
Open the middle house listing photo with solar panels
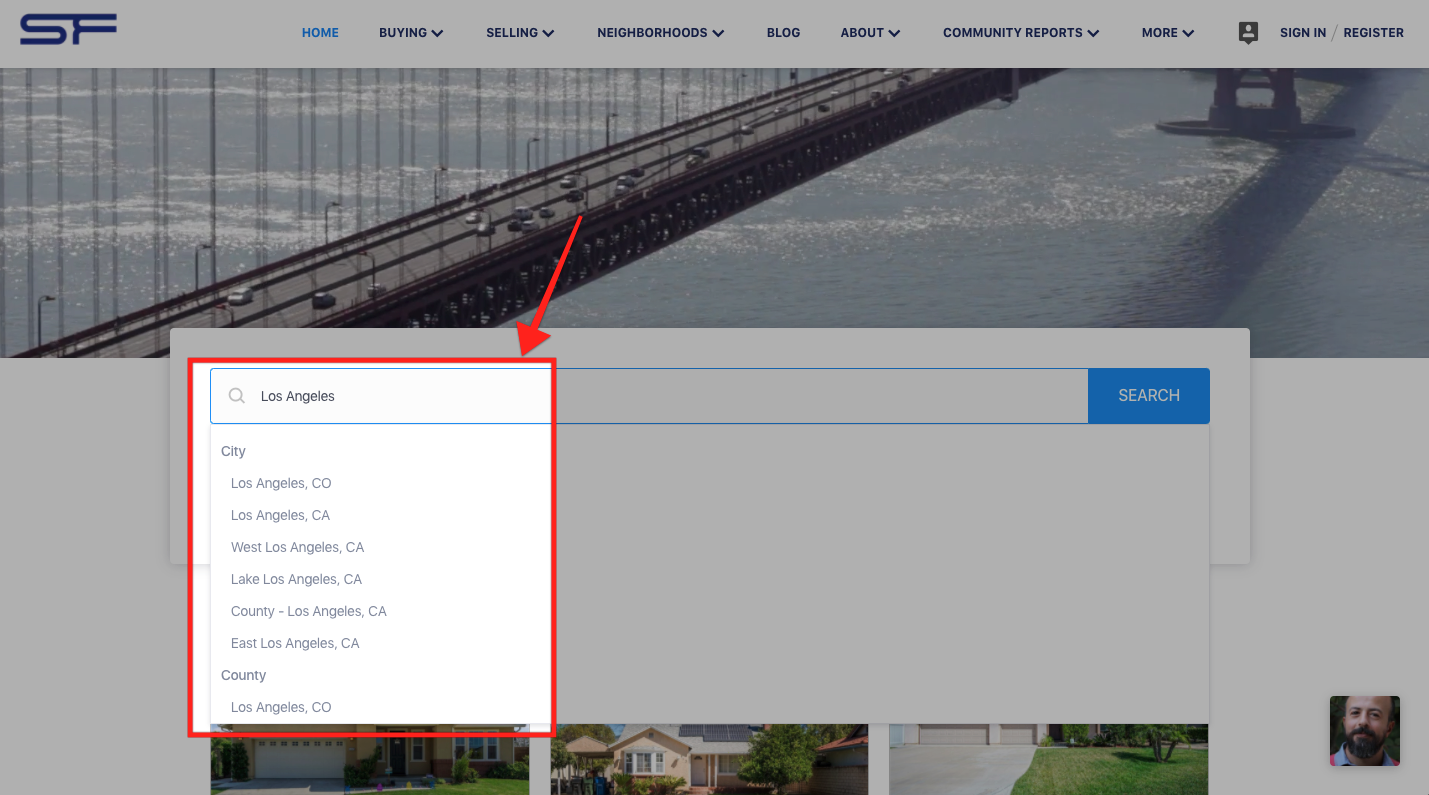tap(709, 759)
